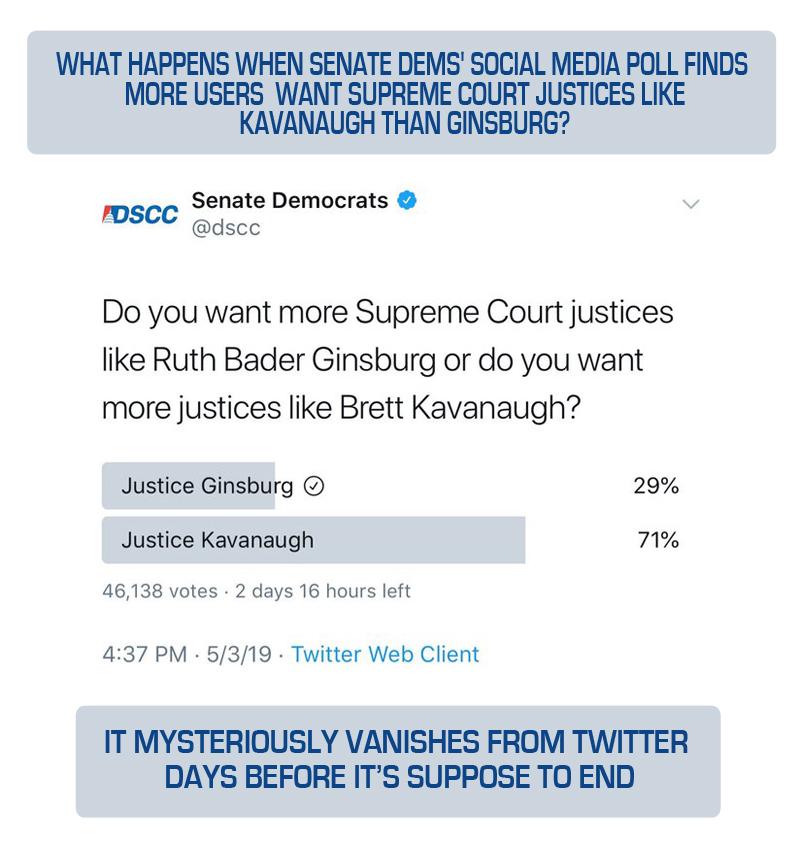800x847 pixels.
Task: Select the Justice Ginsburg poll option
Action: (207, 486)
